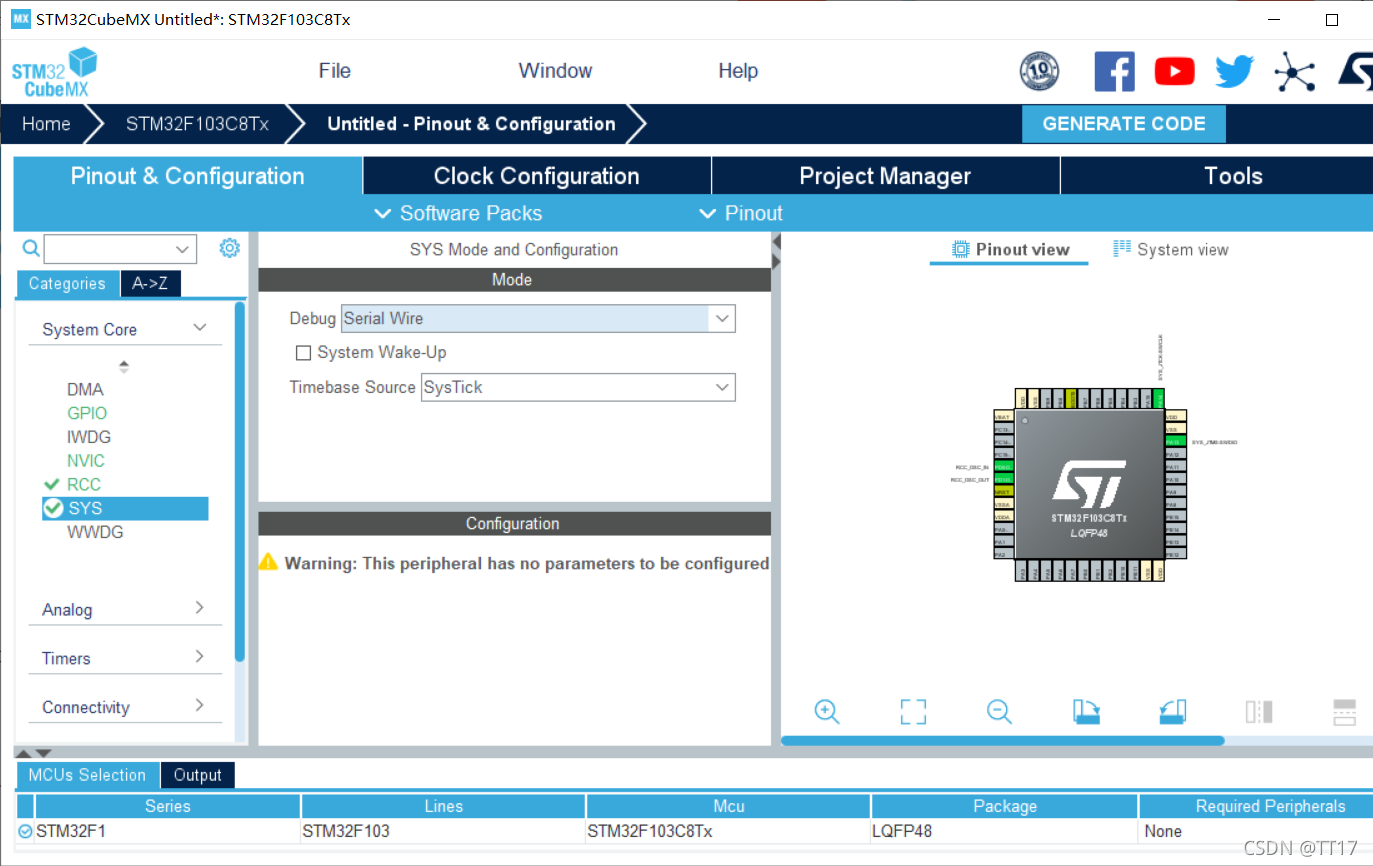Click the zoom in magnifier icon

[x=826, y=711]
